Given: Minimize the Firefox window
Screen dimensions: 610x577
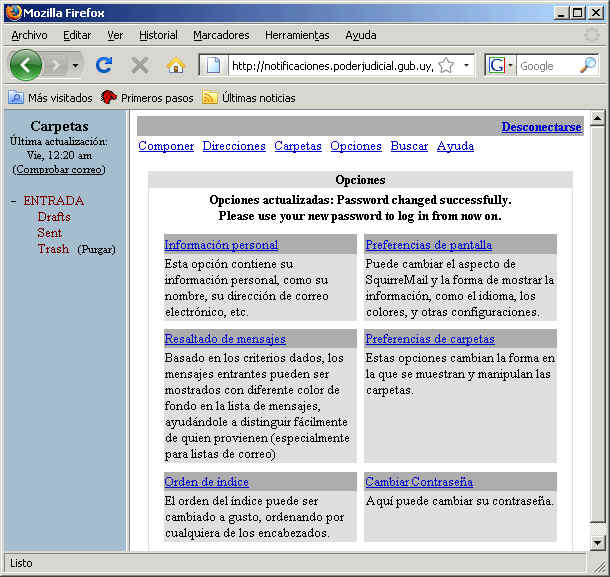Looking at the screenshot, I should (x=561, y=13).
